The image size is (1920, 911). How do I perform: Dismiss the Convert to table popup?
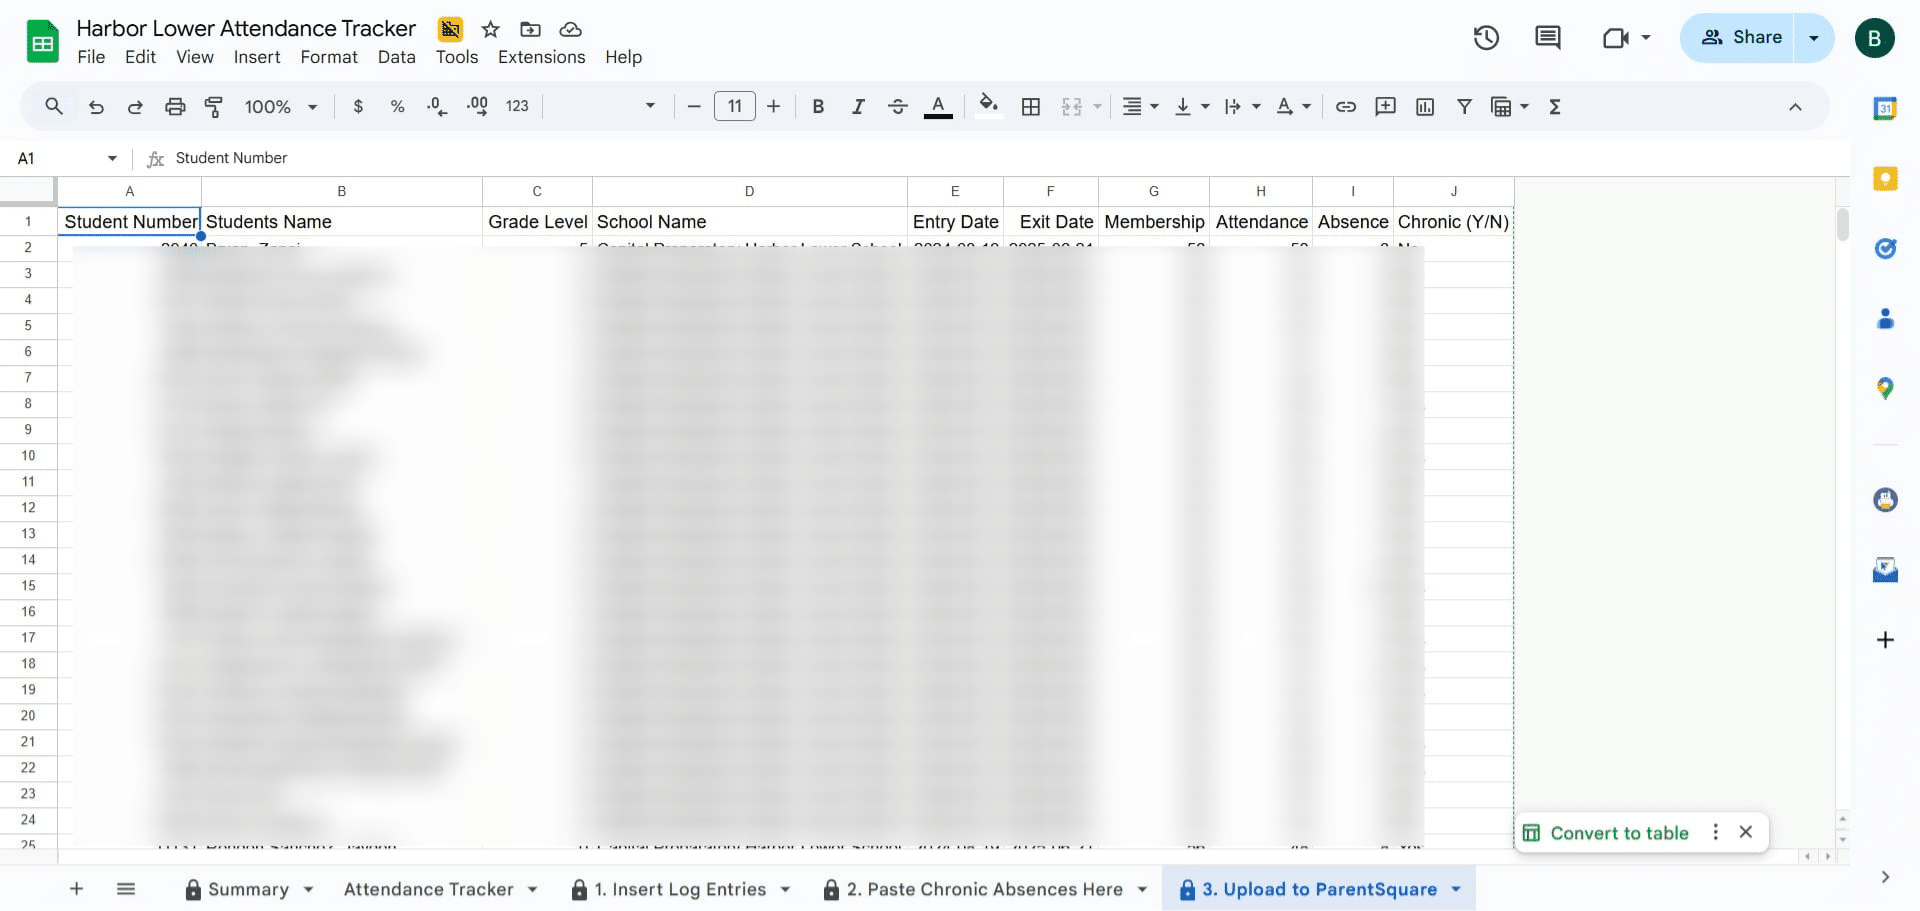click(1746, 832)
